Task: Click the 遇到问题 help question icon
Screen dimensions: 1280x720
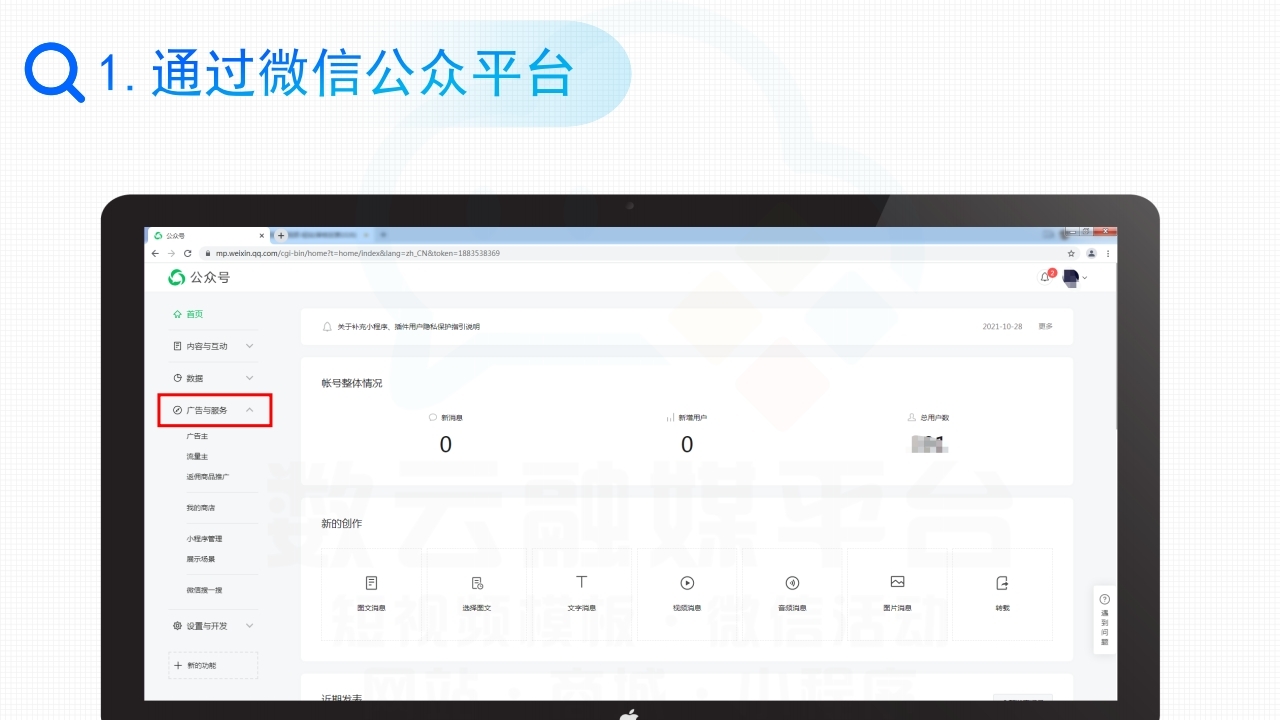Action: click(1105, 599)
